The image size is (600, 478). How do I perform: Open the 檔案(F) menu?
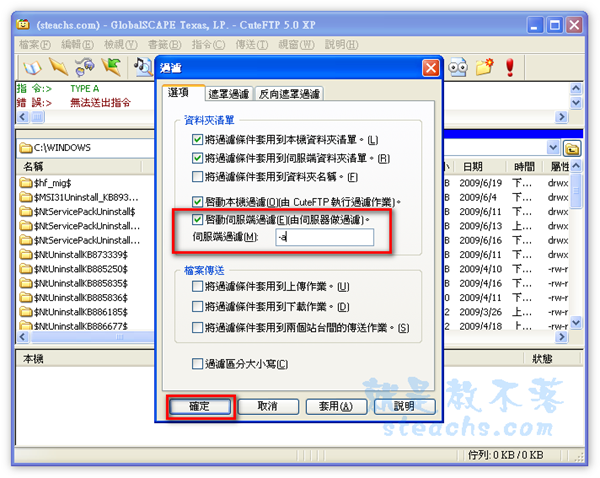click(35, 45)
